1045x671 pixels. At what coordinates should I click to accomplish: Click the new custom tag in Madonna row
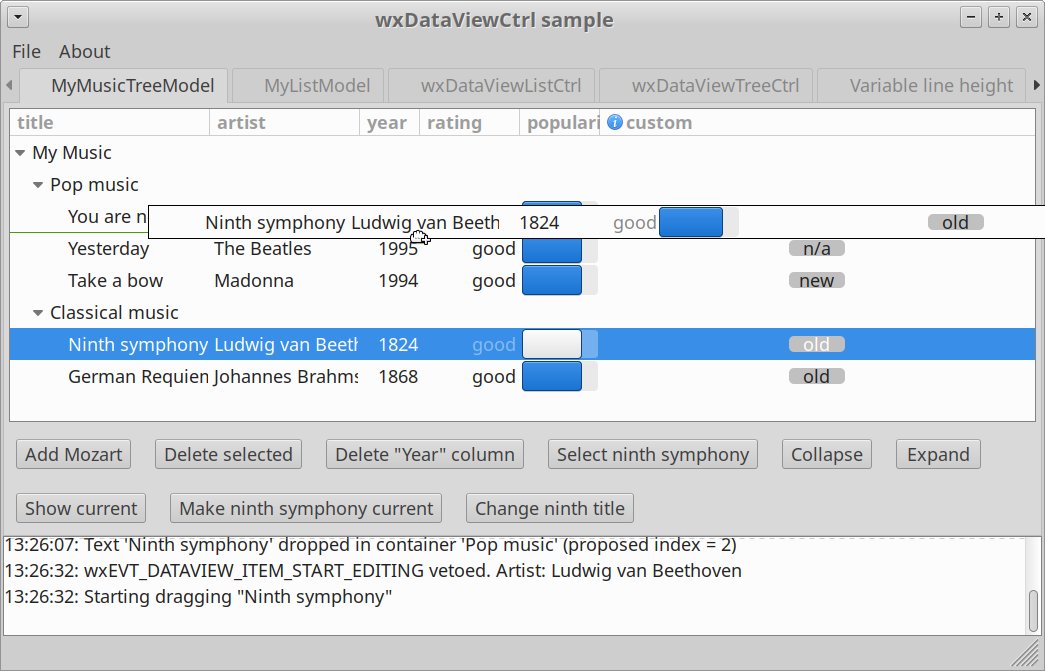816,281
